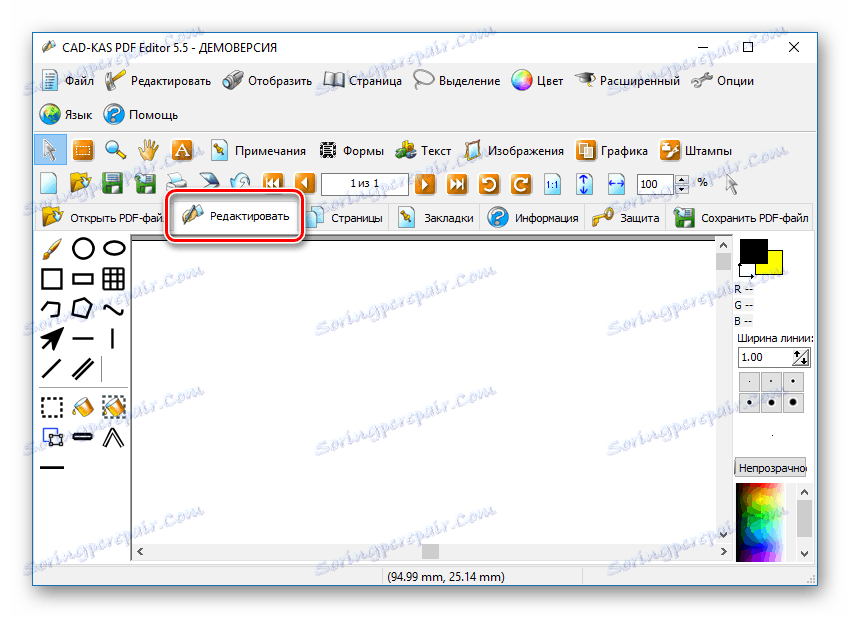Fit page width icon
This screenshot has height=618, width=850.
coord(616,184)
